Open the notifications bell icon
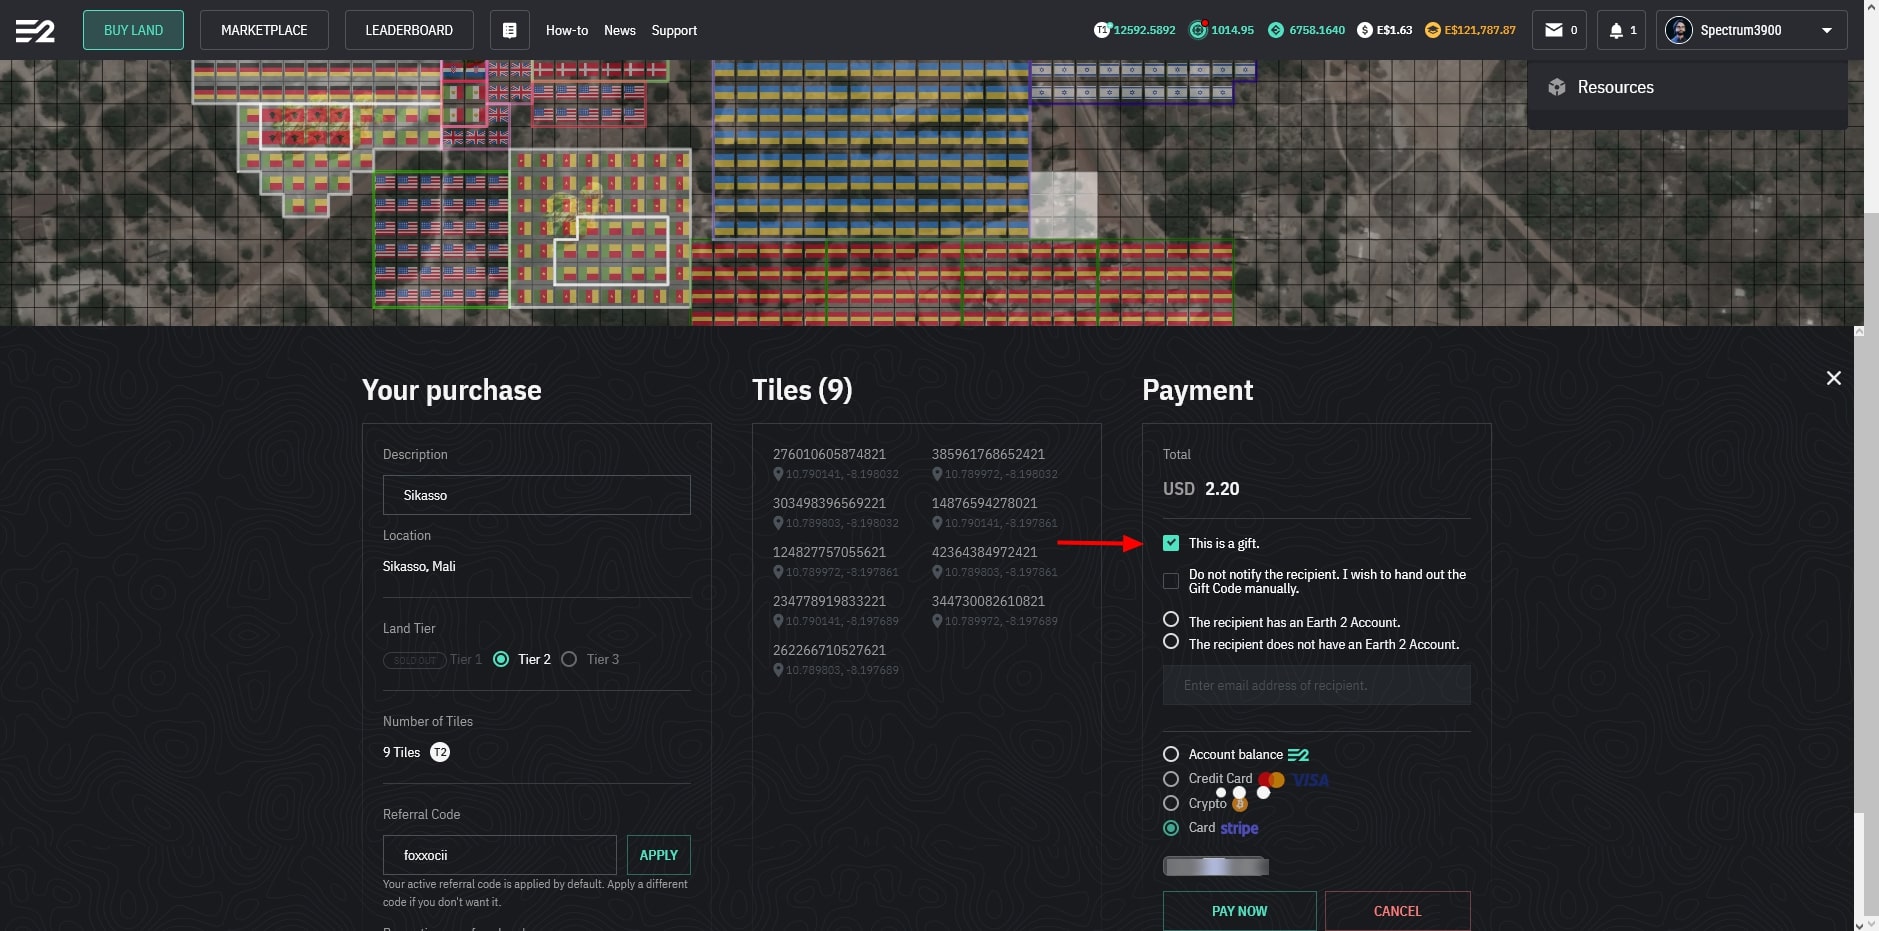Screen dimensions: 1879x931 pos(1616,30)
